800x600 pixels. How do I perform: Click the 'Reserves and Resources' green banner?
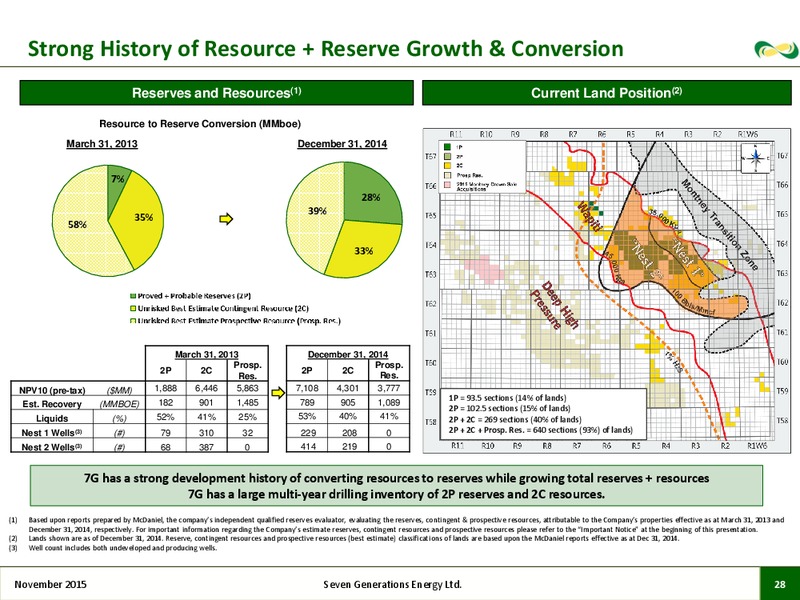[216, 93]
